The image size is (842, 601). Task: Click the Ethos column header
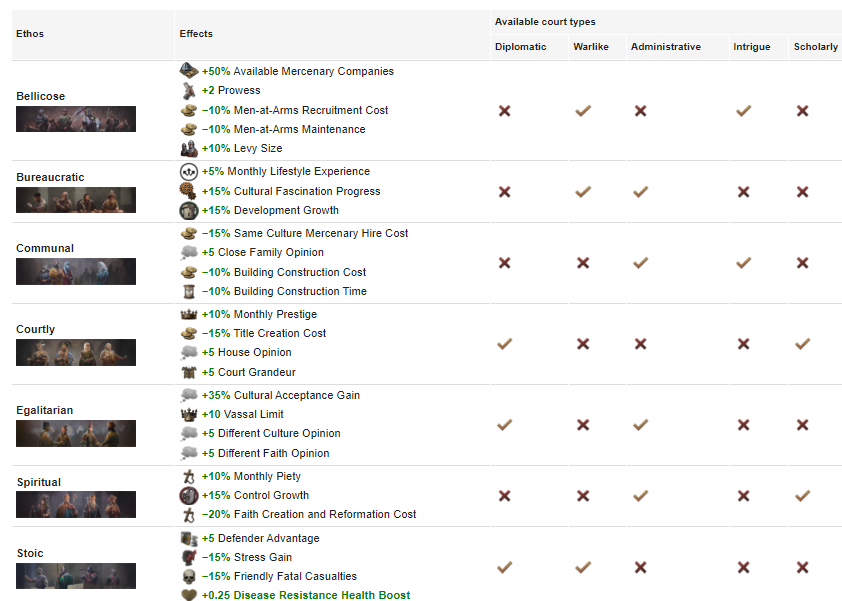tap(30, 34)
